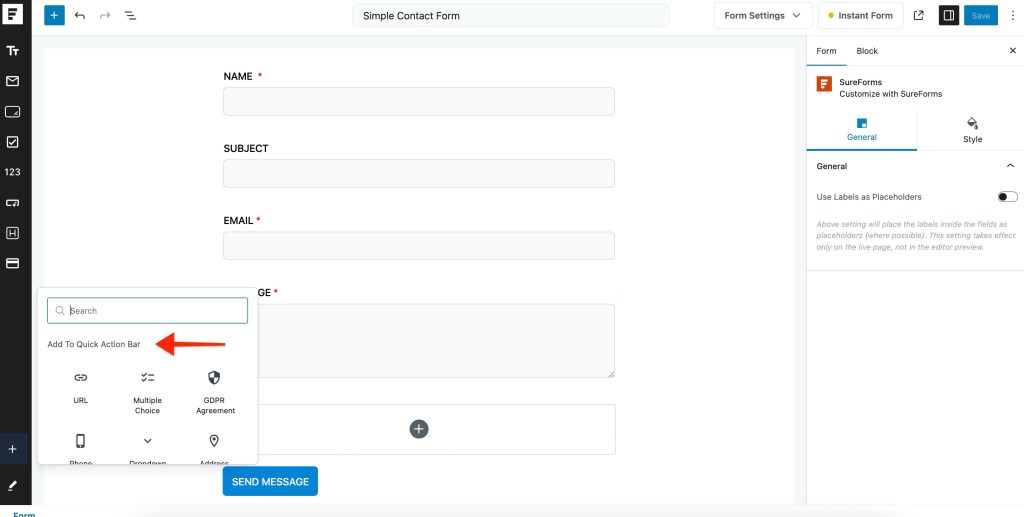This screenshot has width=1024, height=517.
Task: Click the round plus to add block
Action: tap(419, 429)
